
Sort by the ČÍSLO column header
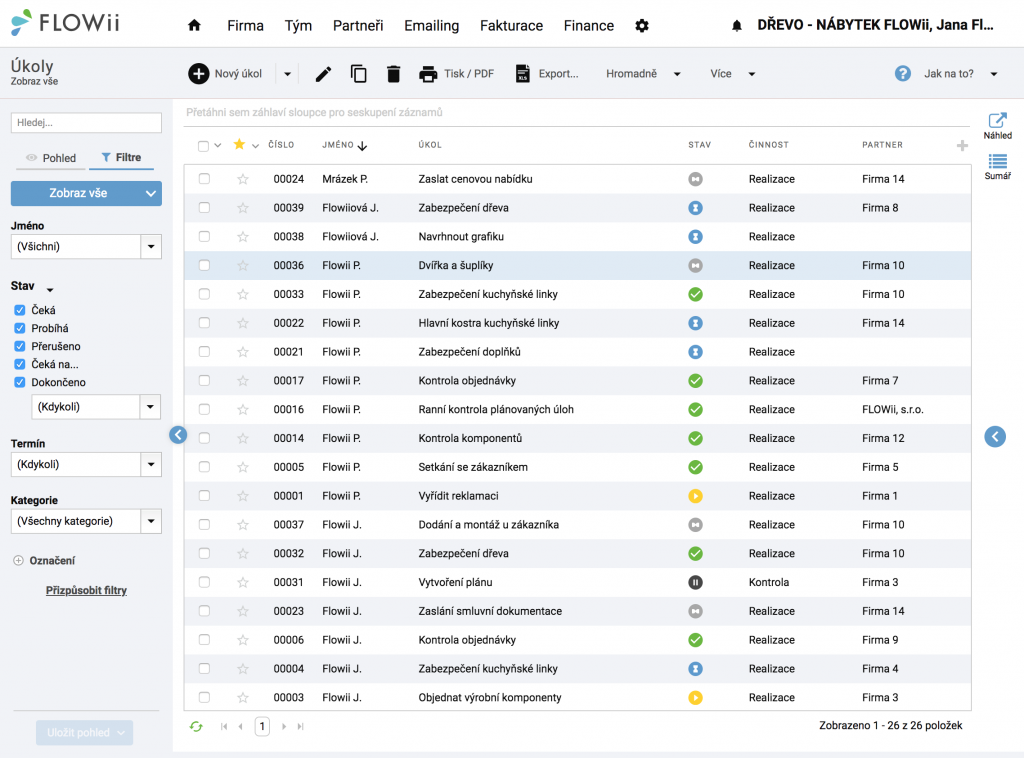[281, 145]
